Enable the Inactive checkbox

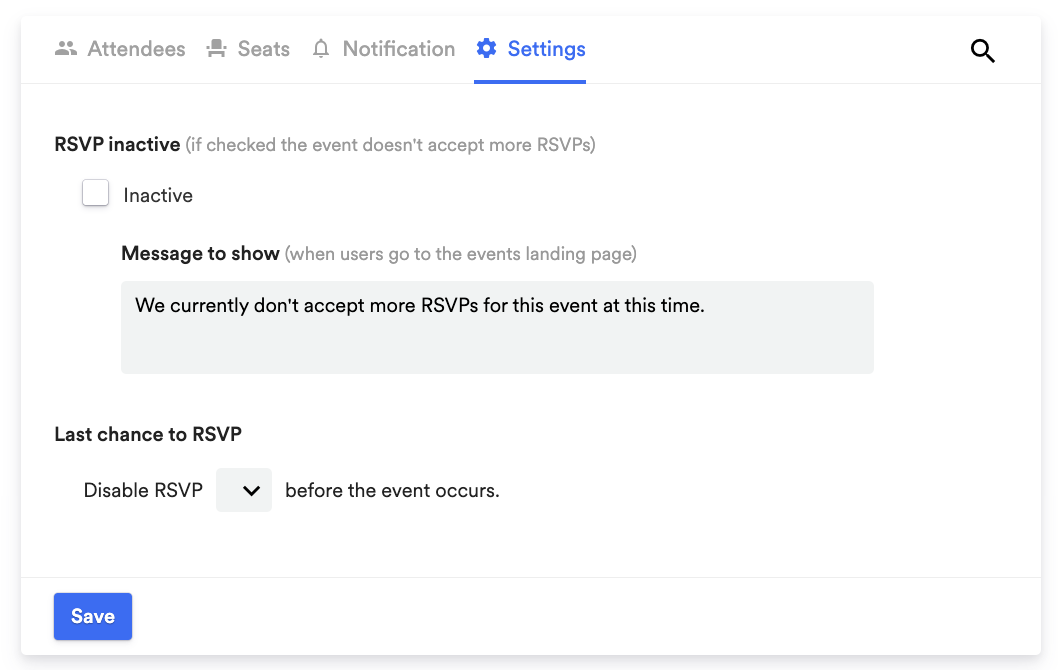tap(96, 193)
